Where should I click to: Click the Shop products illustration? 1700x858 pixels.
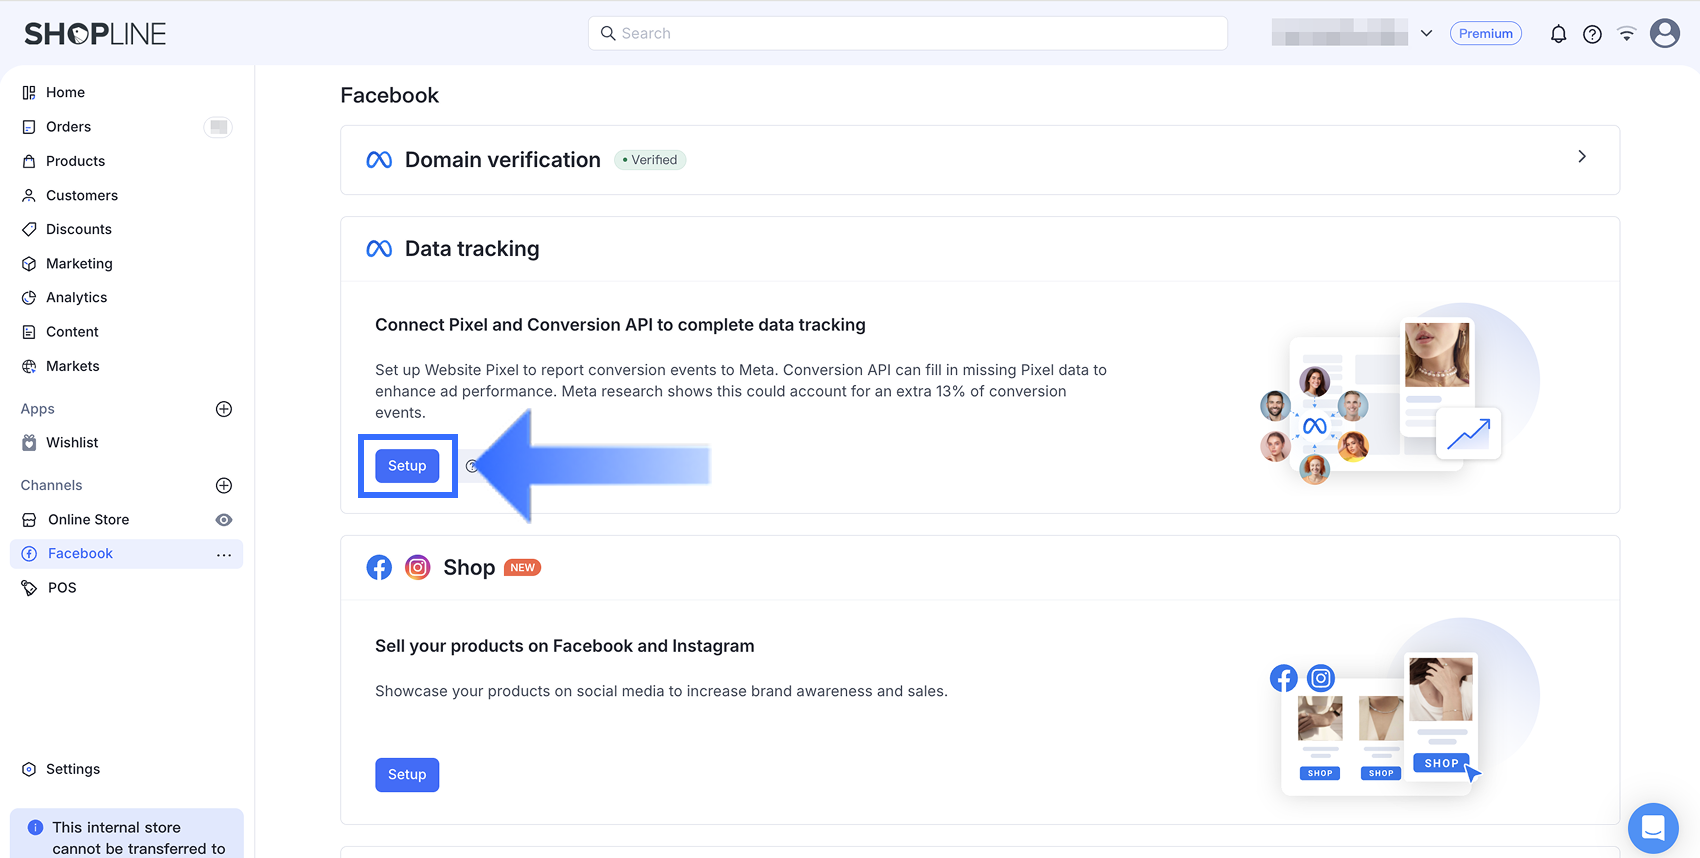[x=1404, y=708]
